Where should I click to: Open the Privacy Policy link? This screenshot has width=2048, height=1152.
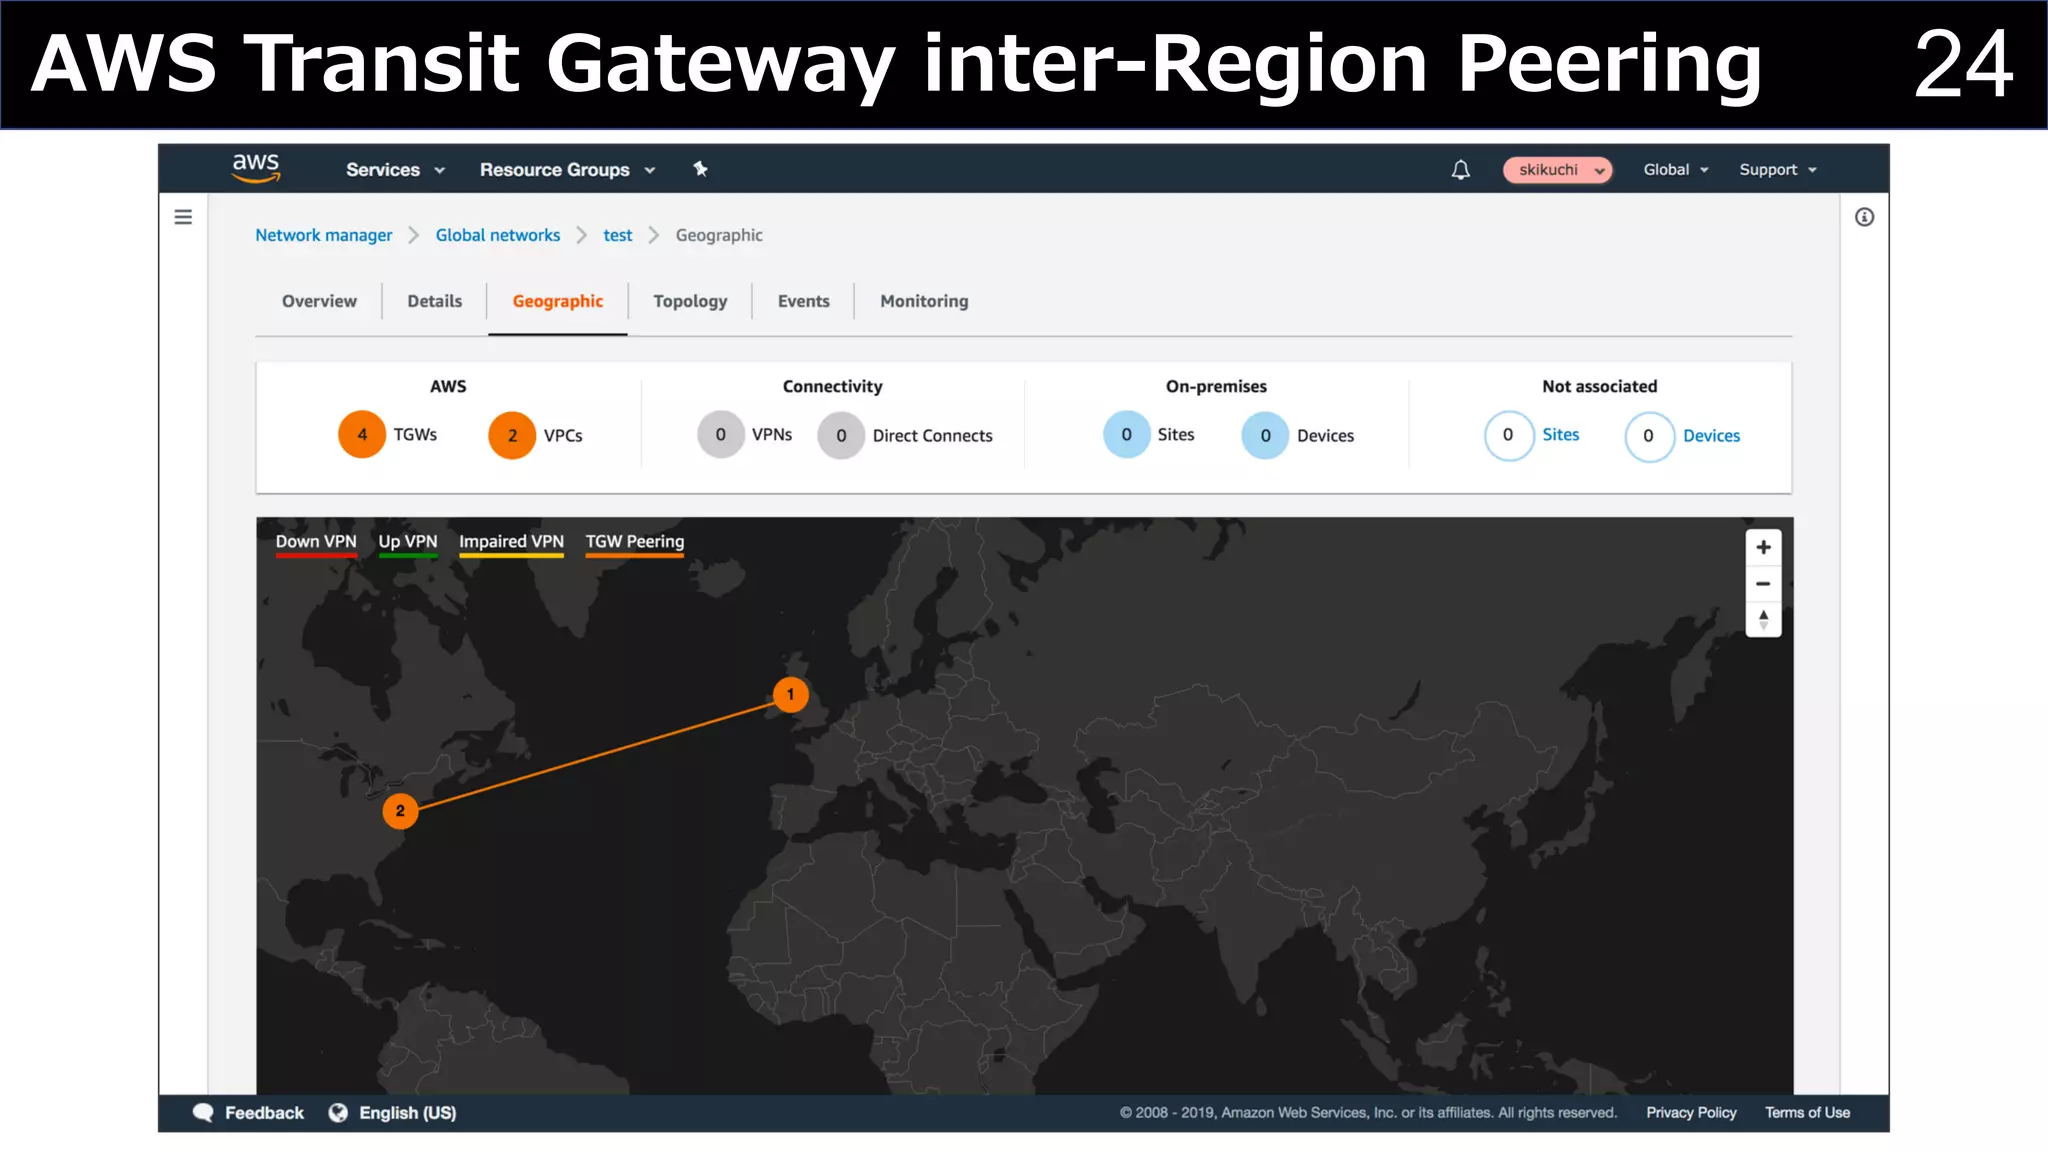[1691, 1113]
